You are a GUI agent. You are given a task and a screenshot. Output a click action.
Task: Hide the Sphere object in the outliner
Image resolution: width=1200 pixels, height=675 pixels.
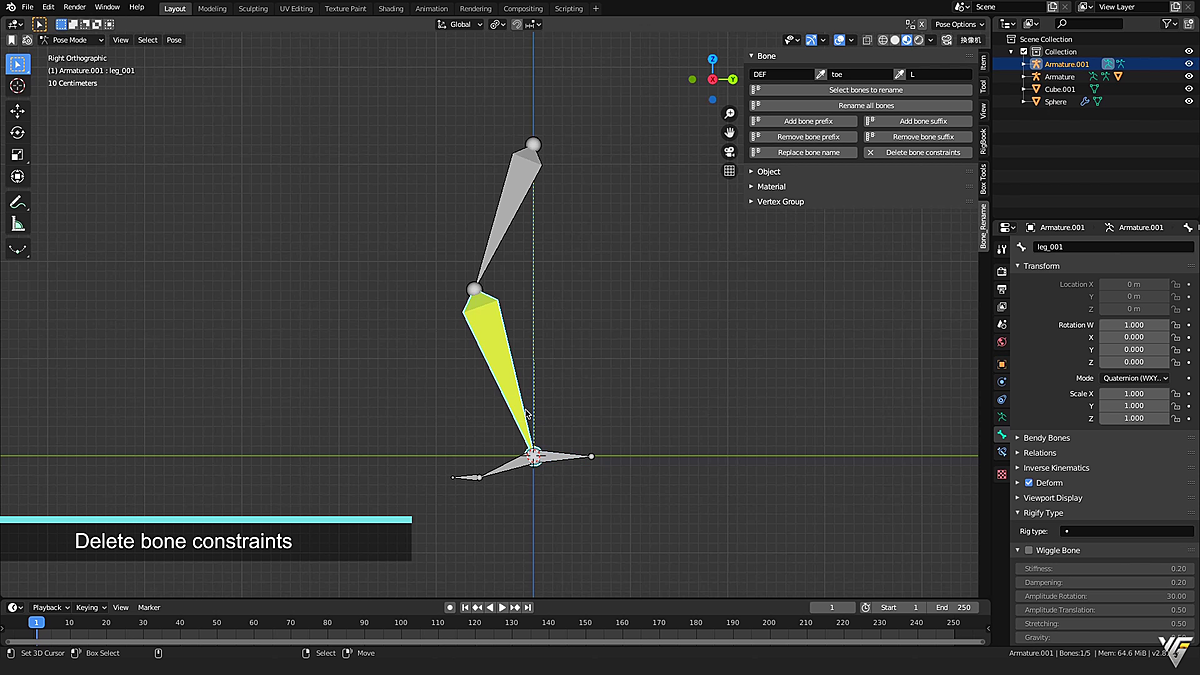click(1189, 101)
